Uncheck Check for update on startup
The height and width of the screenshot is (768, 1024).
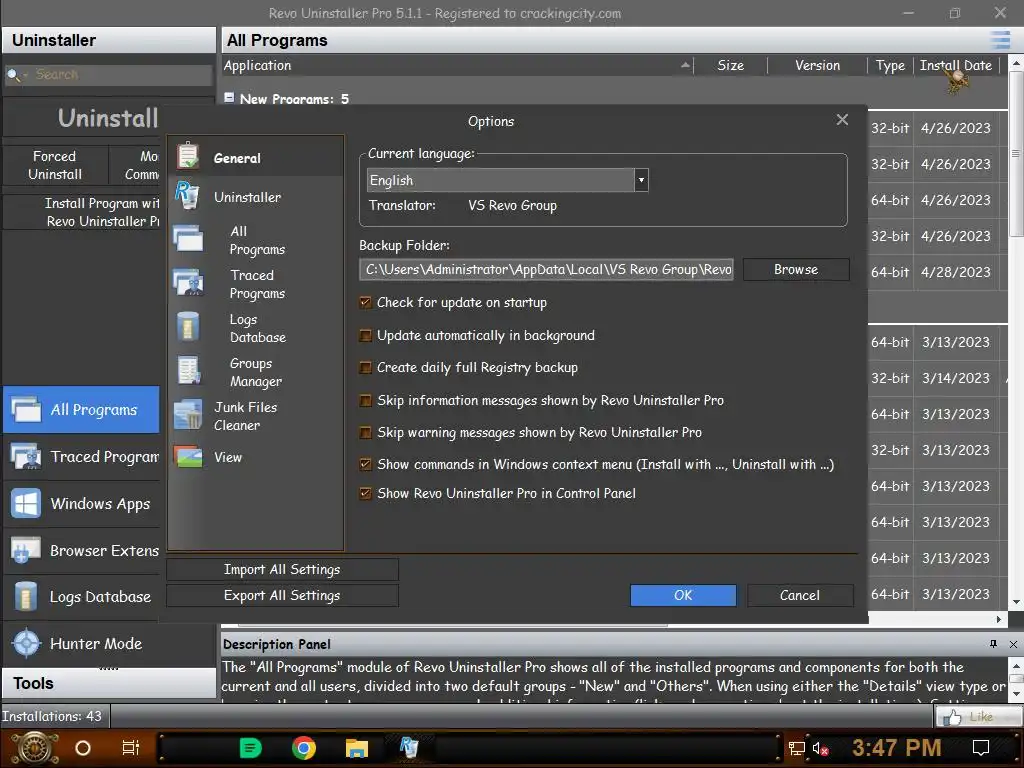[x=366, y=302]
